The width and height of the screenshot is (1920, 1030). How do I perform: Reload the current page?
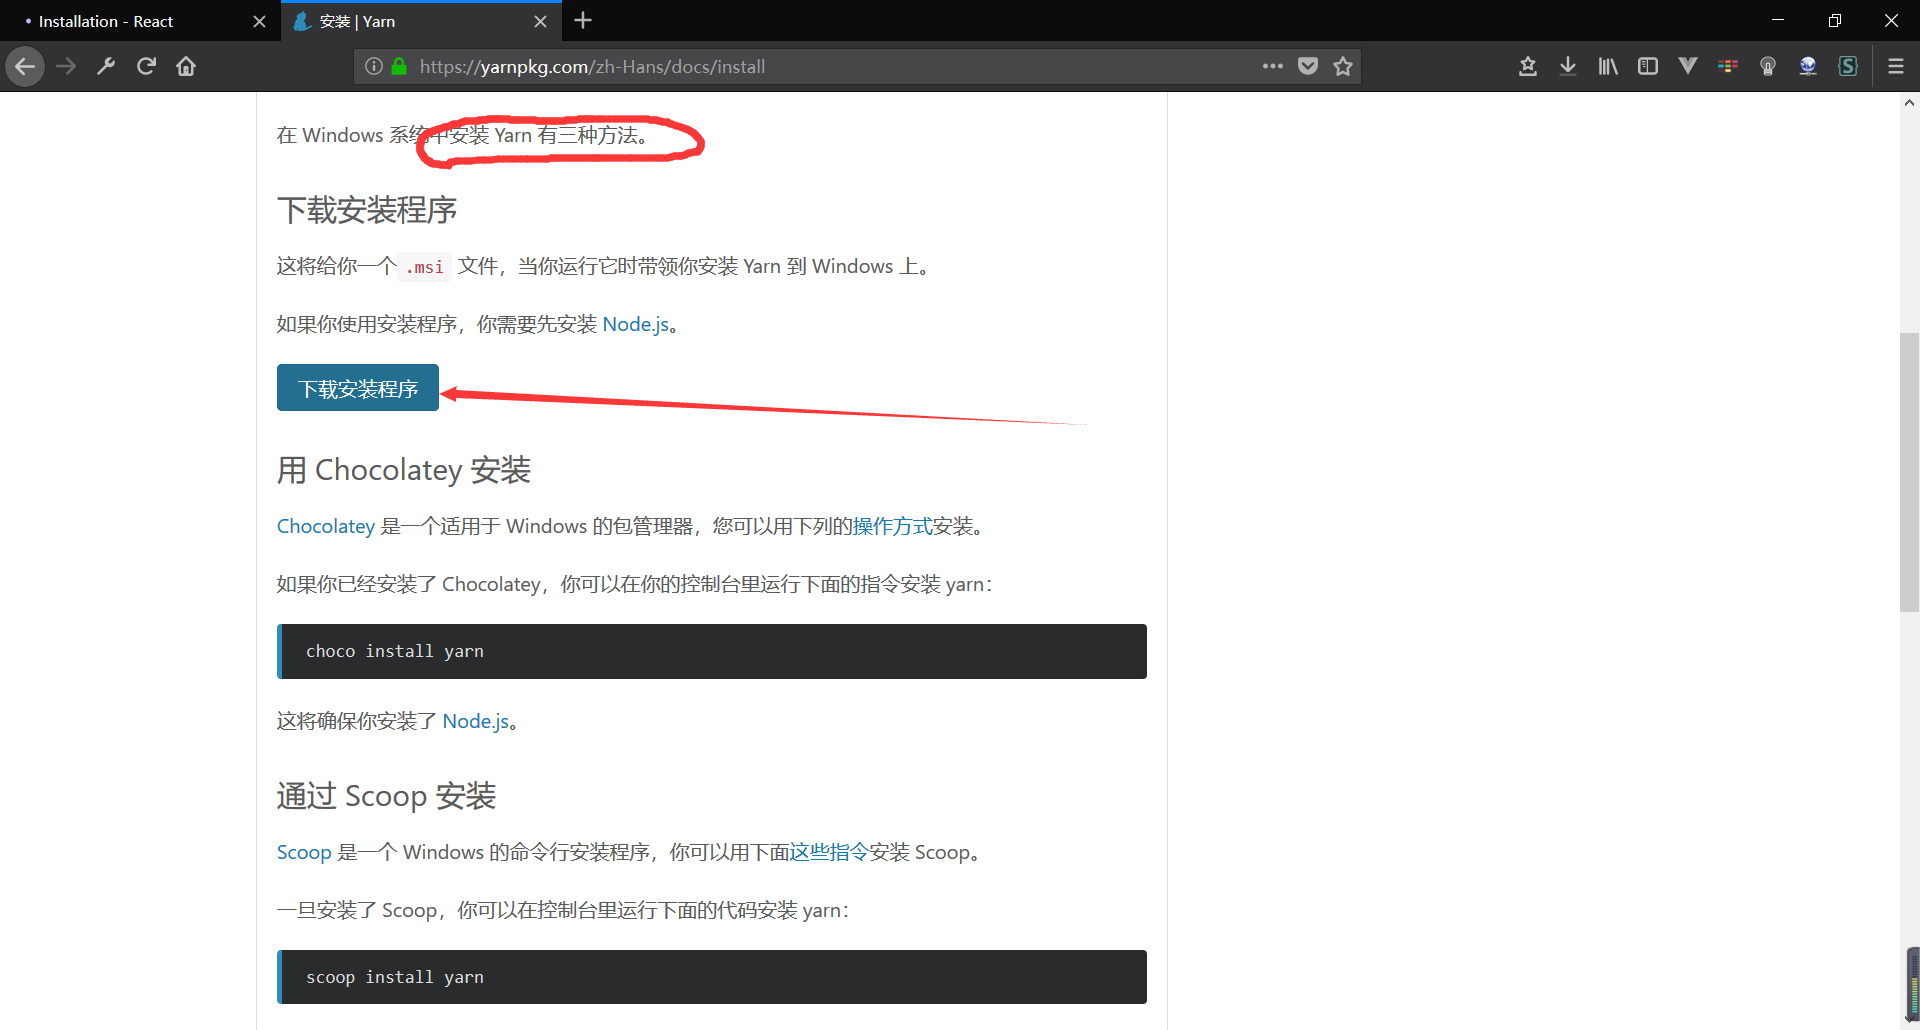click(146, 67)
